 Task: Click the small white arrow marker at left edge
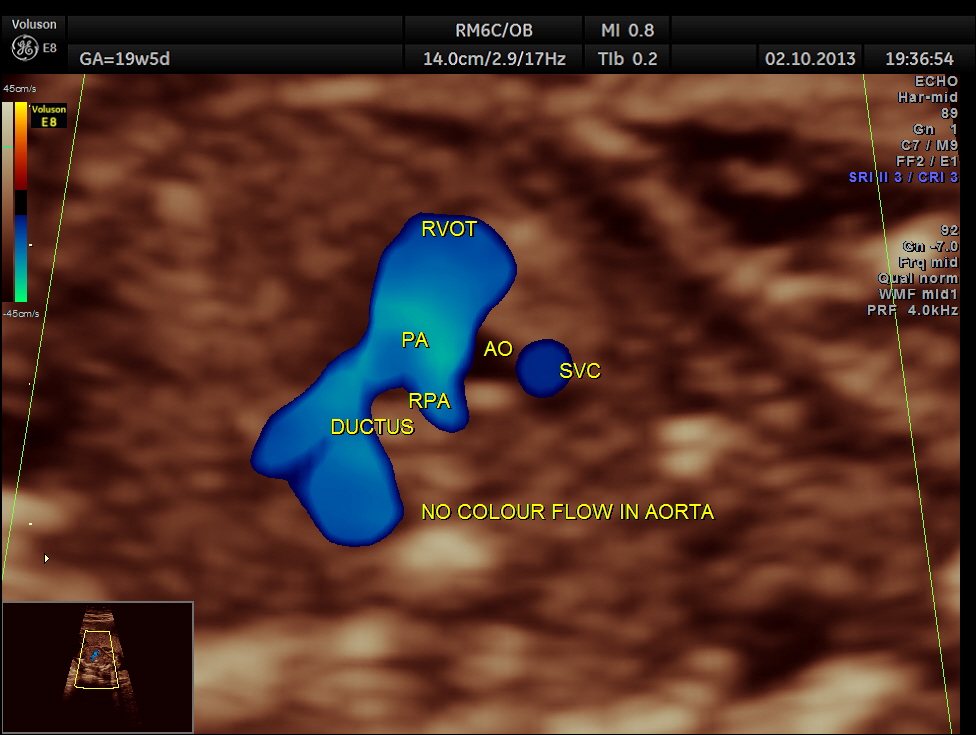(x=46, y=558)
